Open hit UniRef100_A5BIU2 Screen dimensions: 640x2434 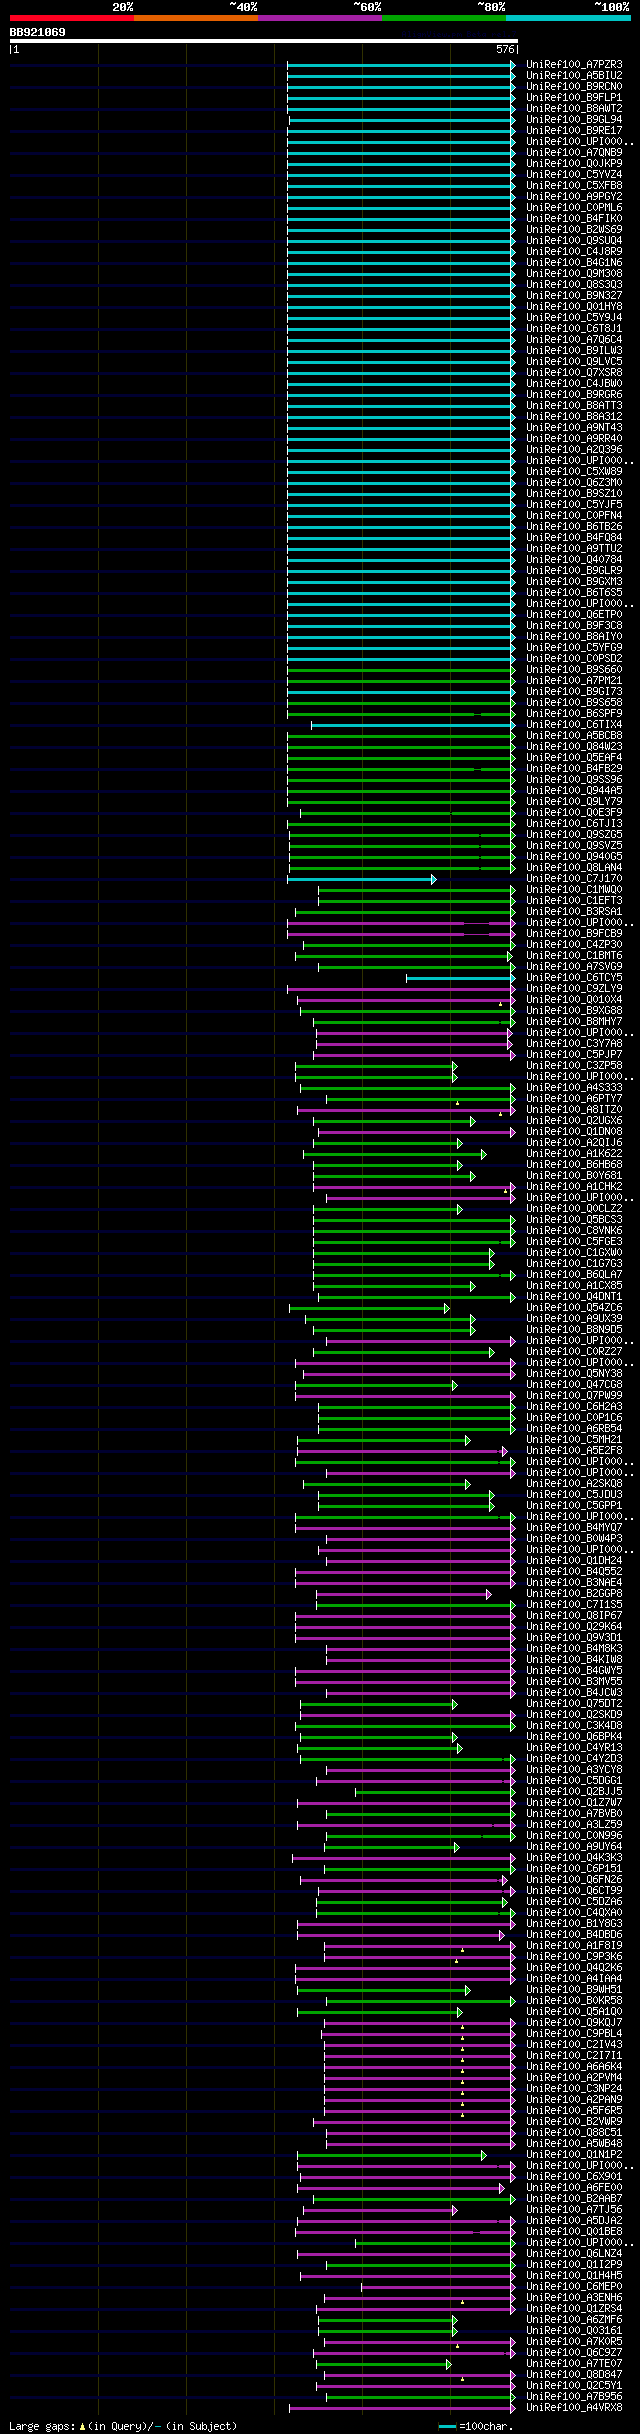[574, 76]
